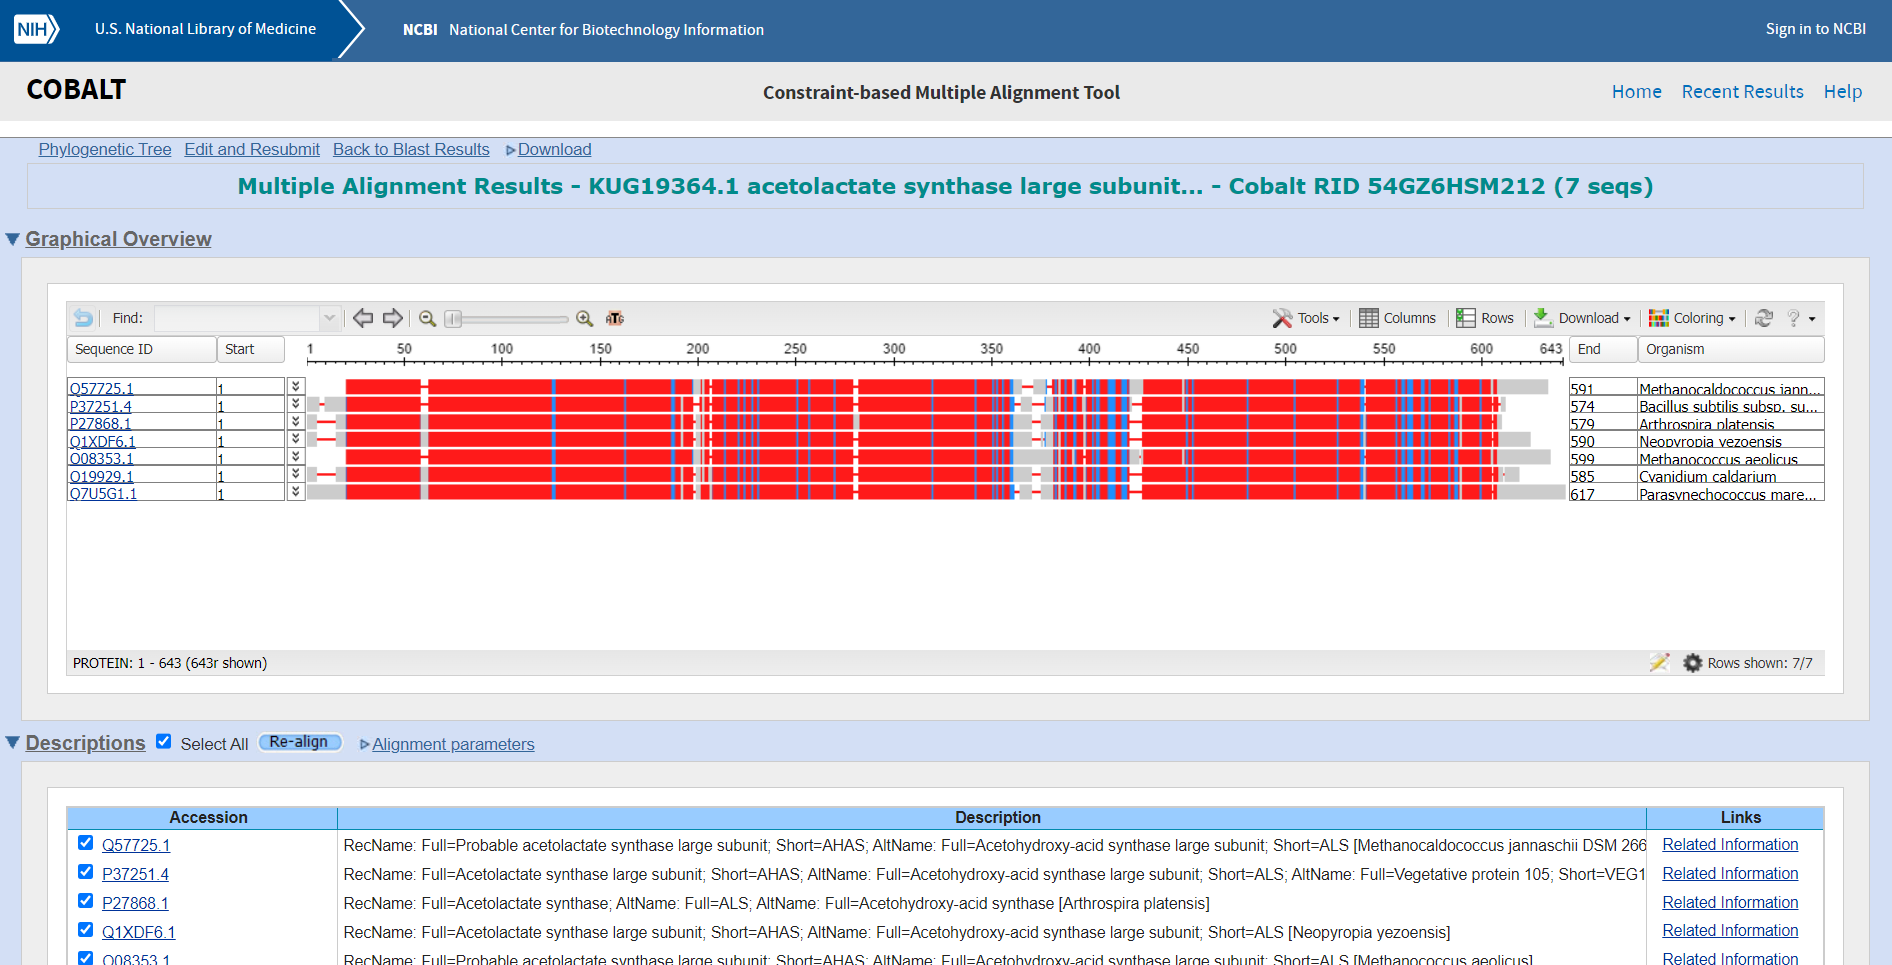
Task: Click the ATG zoom-to-sequence icon
Action: pos(615,318)
